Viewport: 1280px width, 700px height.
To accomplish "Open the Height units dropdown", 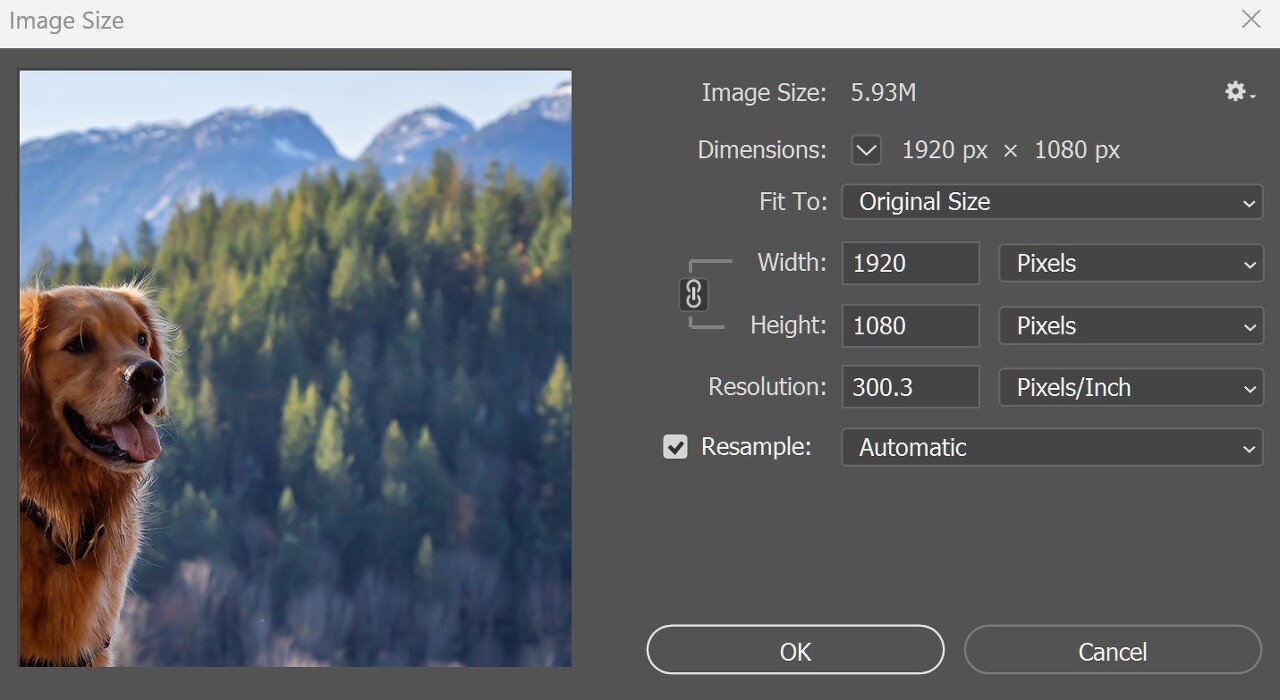I will click(1131, 326).
